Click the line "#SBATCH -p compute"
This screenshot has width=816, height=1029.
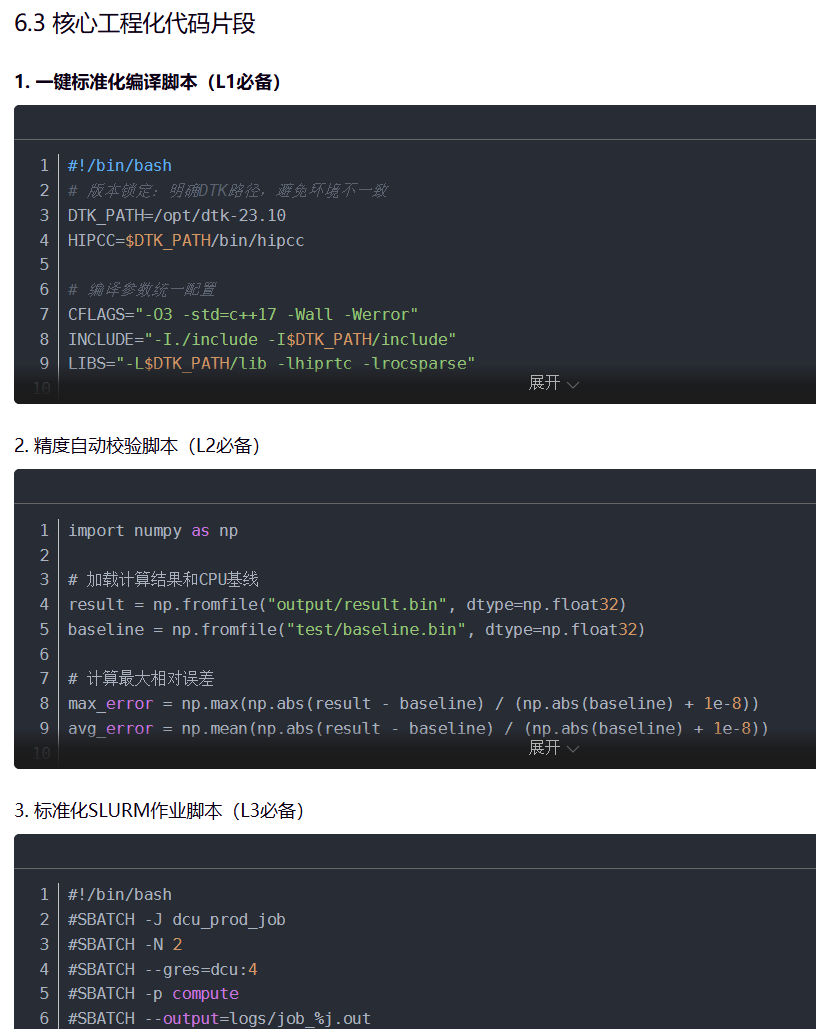click(153, 994)
